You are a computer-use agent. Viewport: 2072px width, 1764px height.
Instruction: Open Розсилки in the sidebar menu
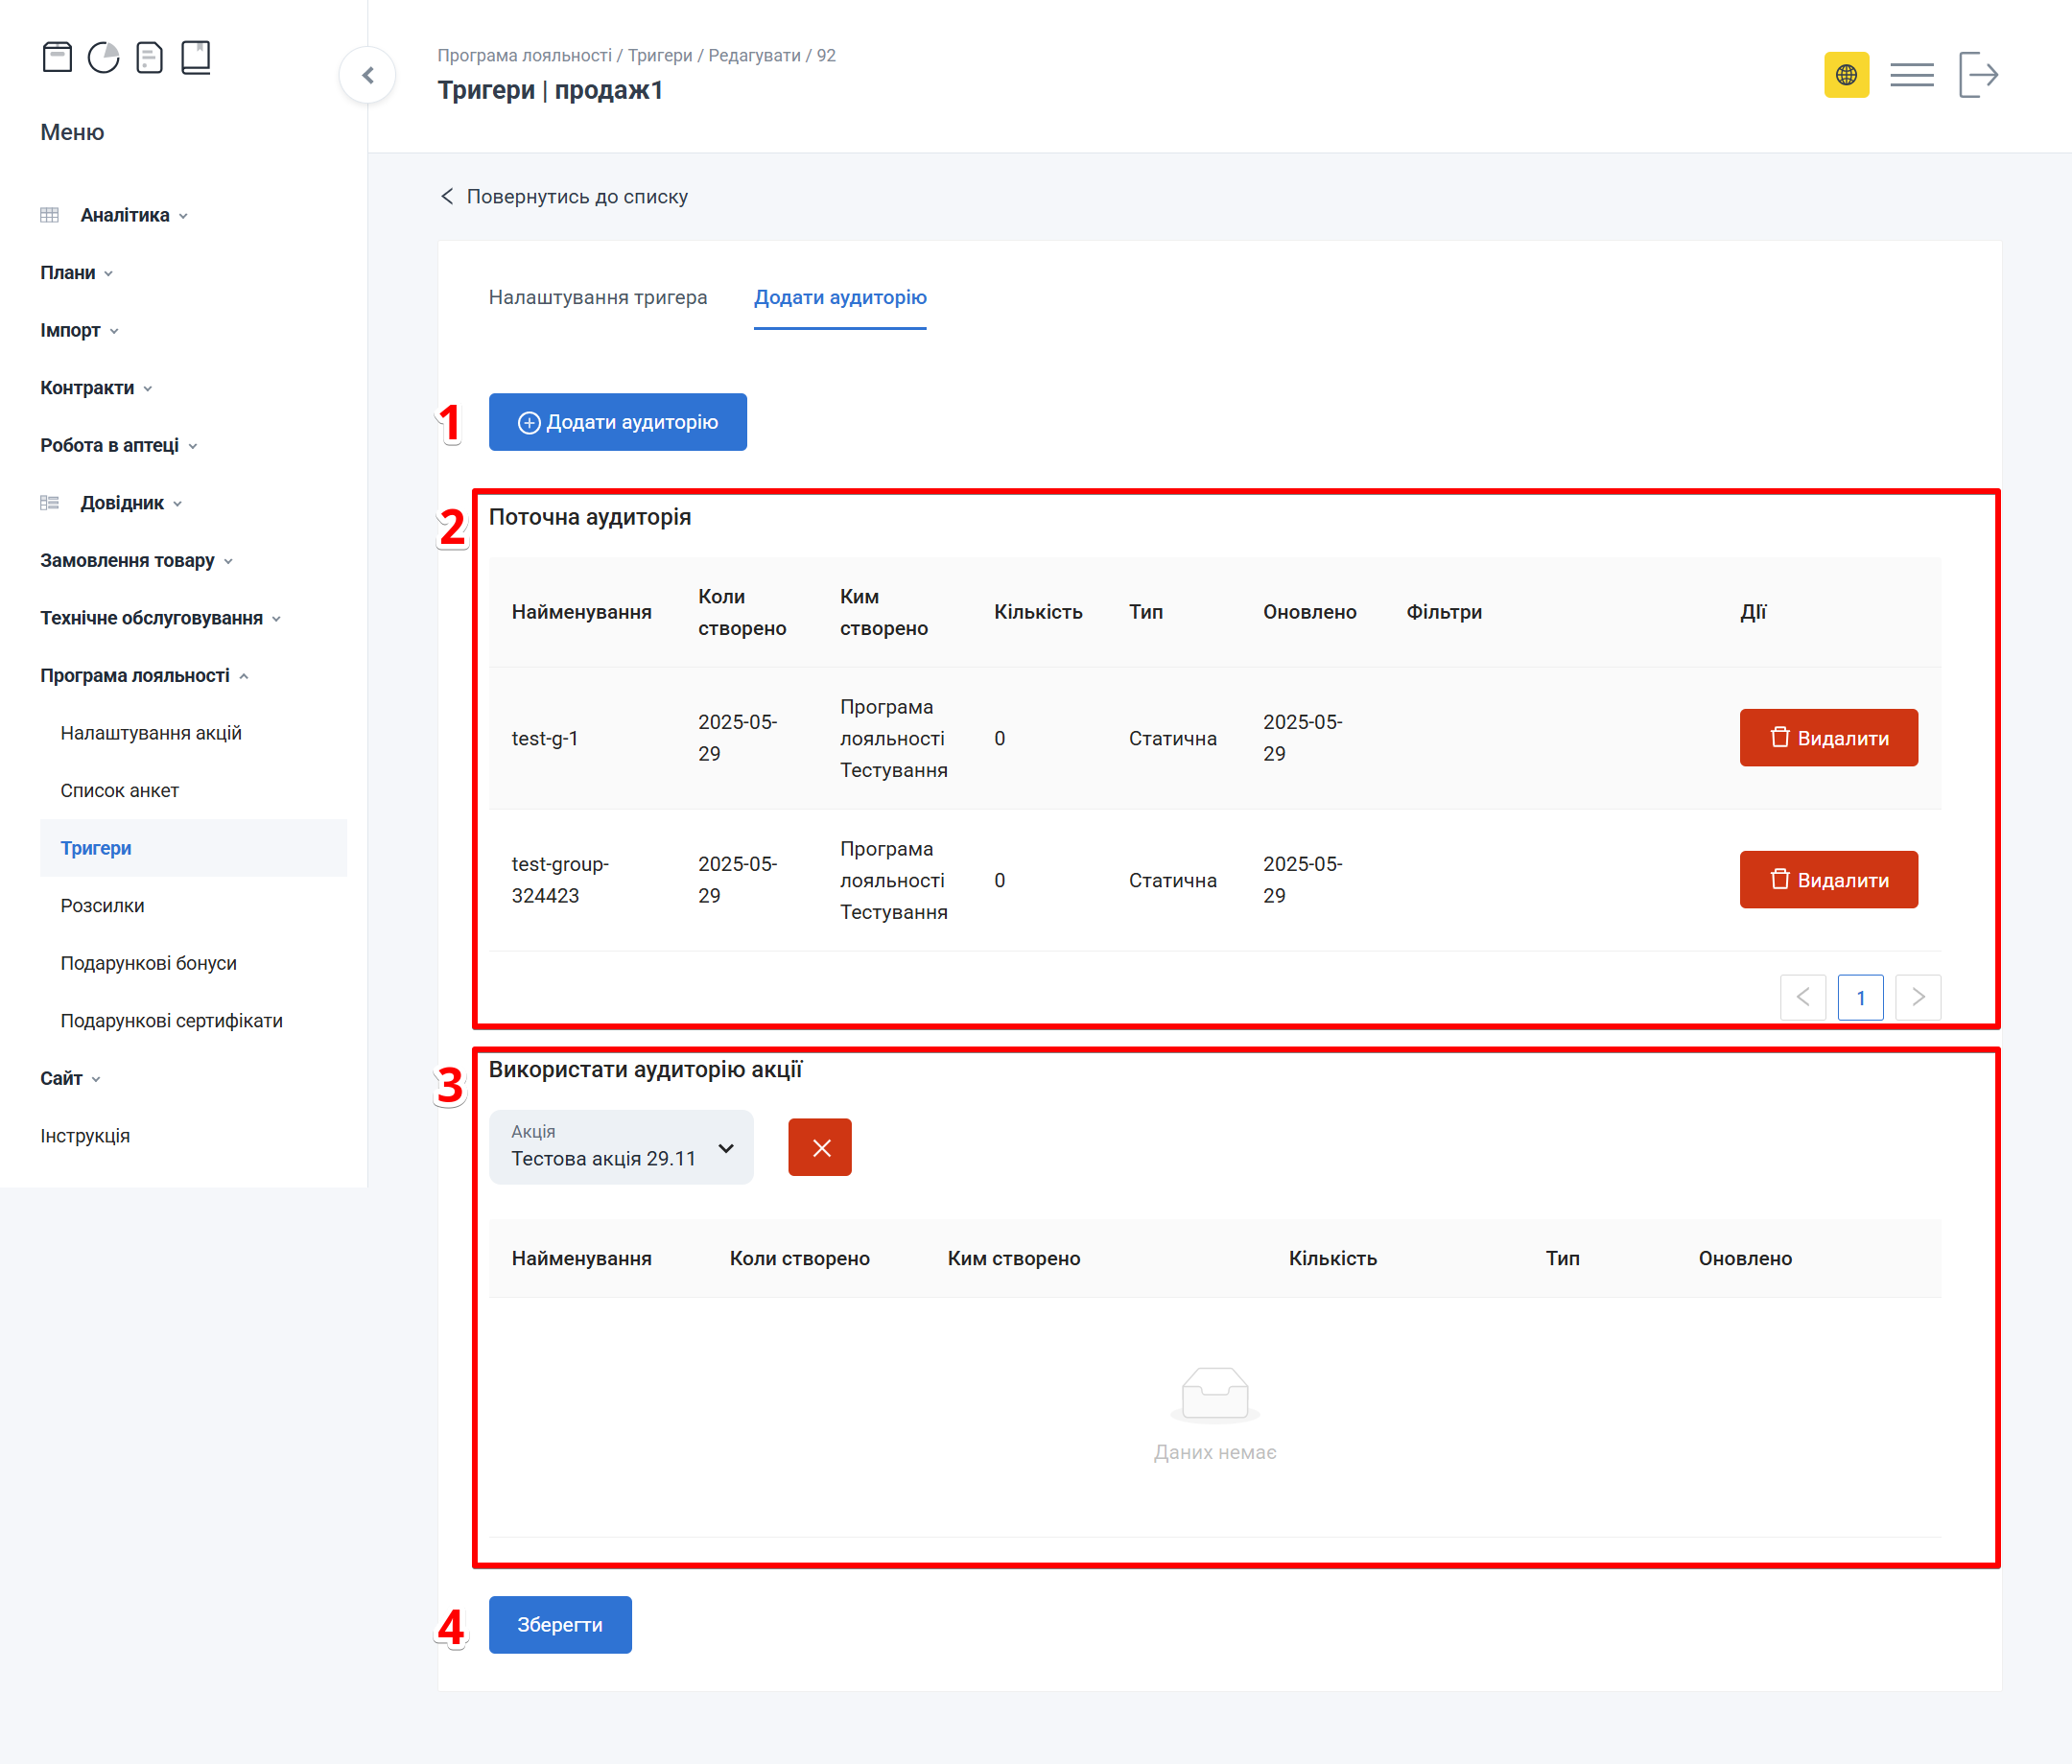coord(102,905)
